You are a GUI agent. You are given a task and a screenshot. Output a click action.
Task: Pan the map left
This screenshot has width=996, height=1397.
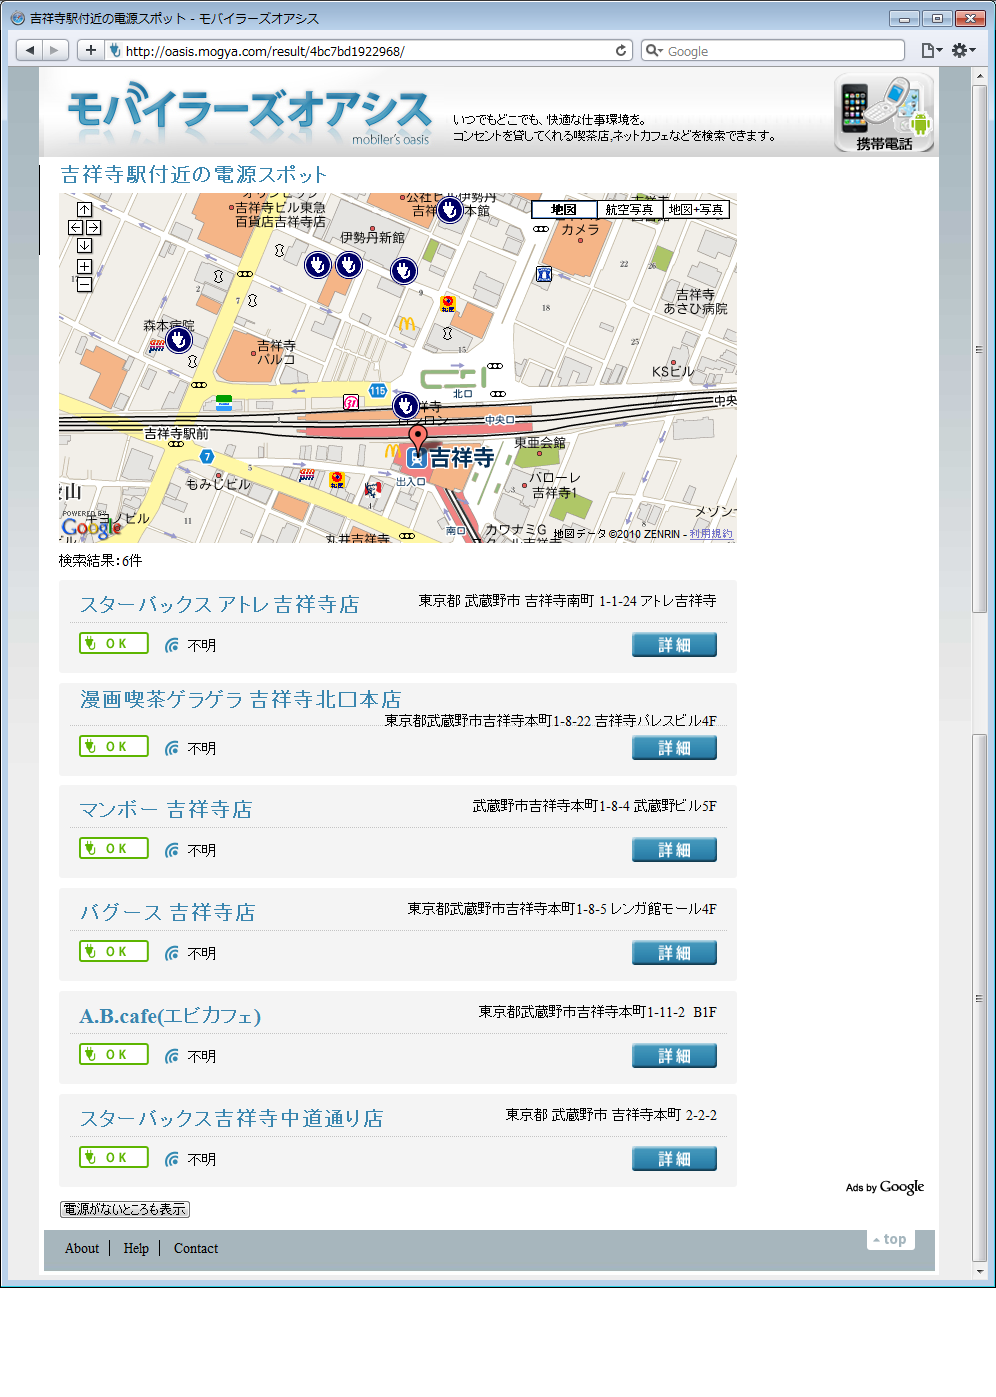75,228
